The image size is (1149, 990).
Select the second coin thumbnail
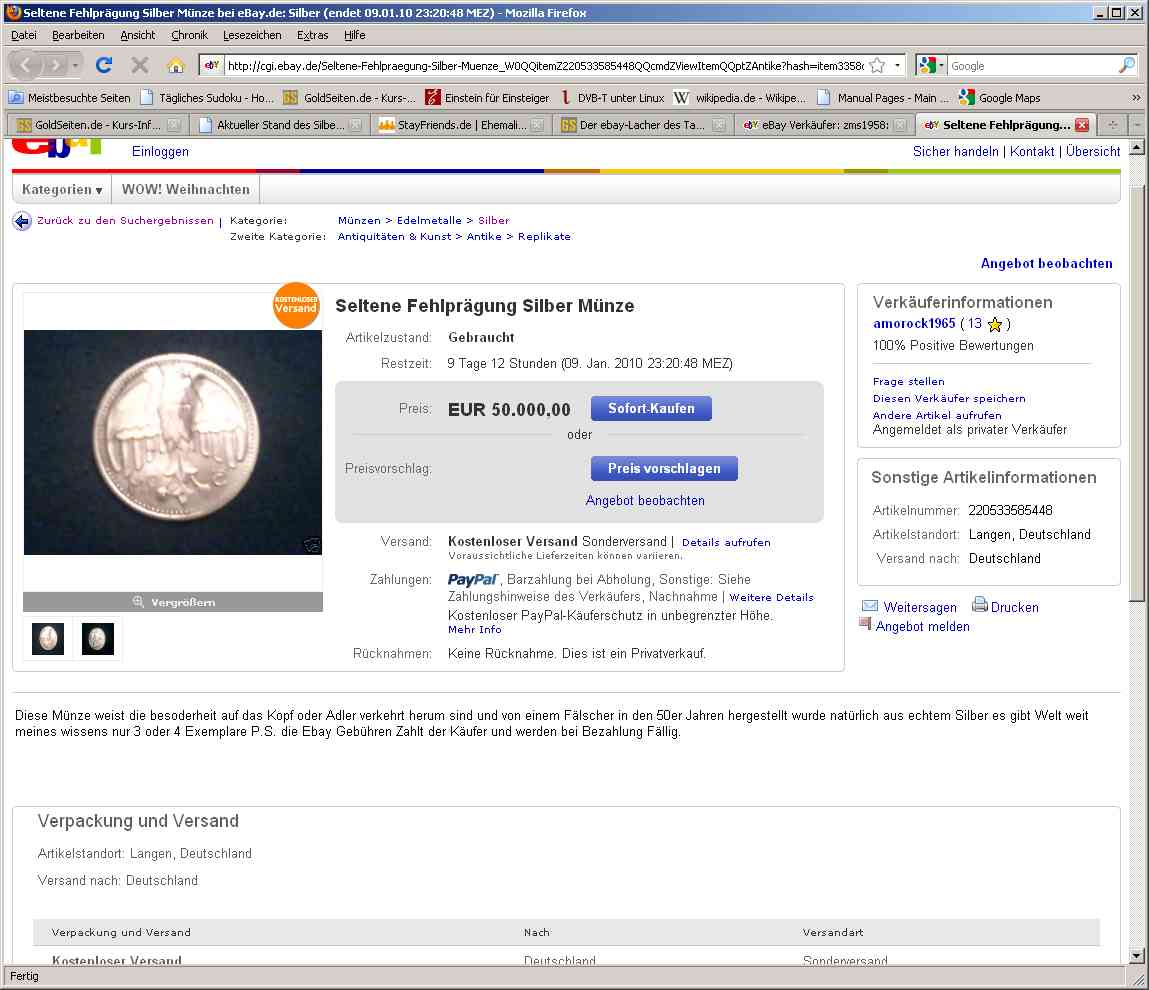pos(98,639)
